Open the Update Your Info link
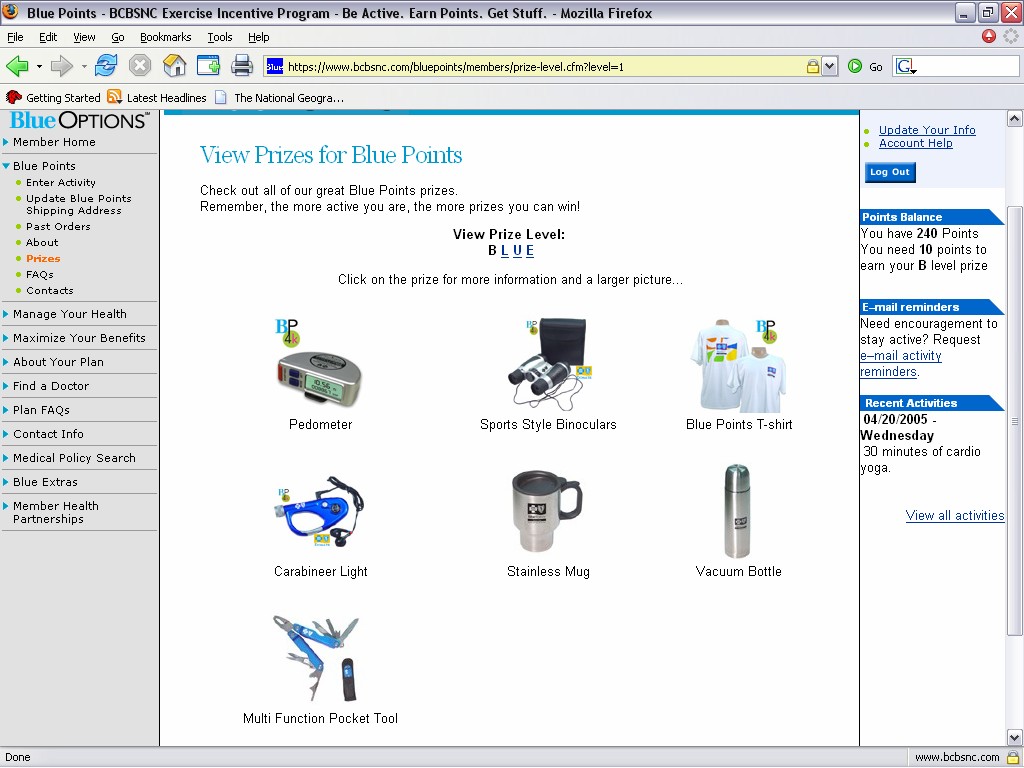The image size is (1024, 768). [927, 130]
